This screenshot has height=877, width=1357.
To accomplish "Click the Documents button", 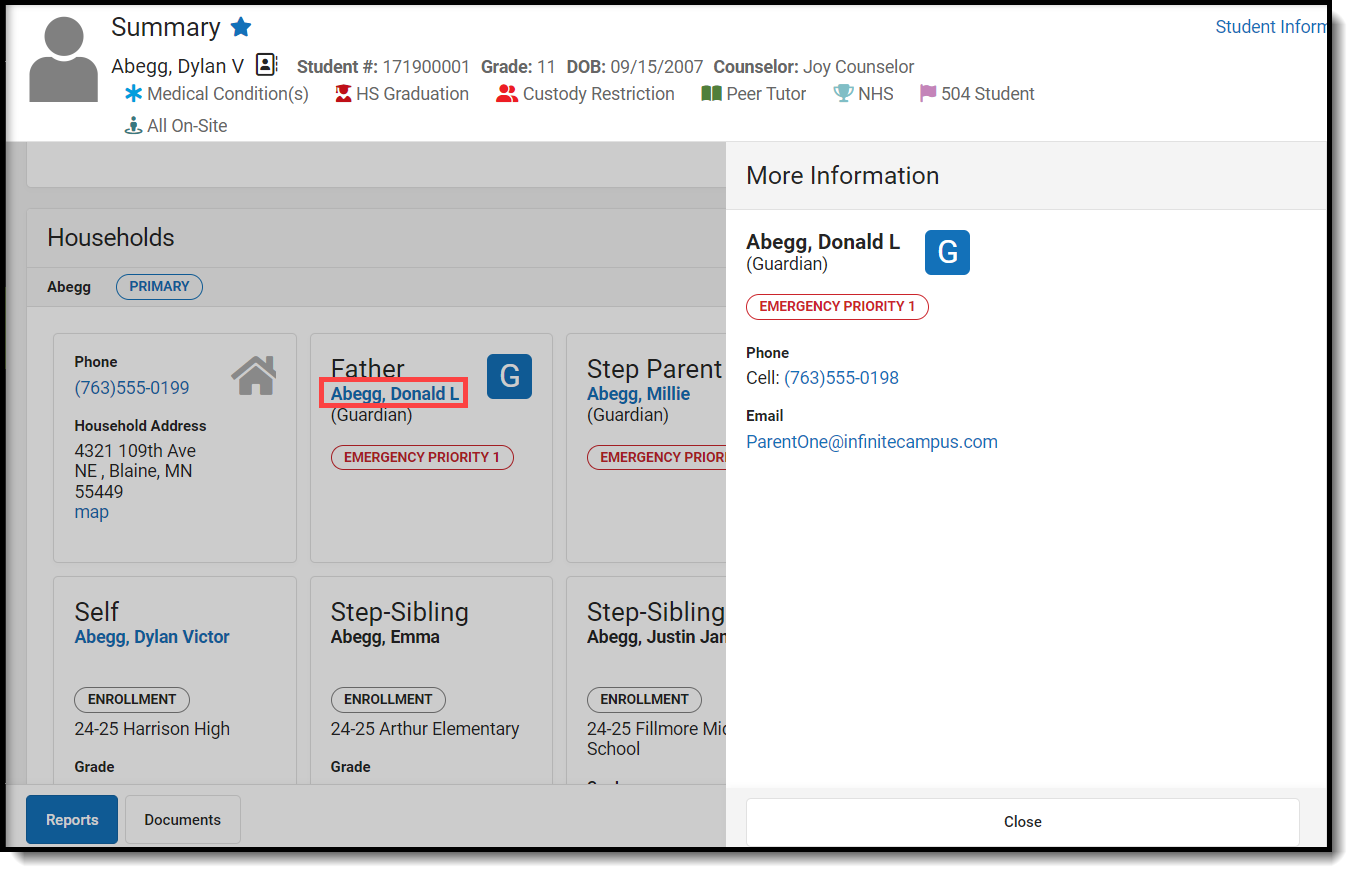I will (183, 820).
